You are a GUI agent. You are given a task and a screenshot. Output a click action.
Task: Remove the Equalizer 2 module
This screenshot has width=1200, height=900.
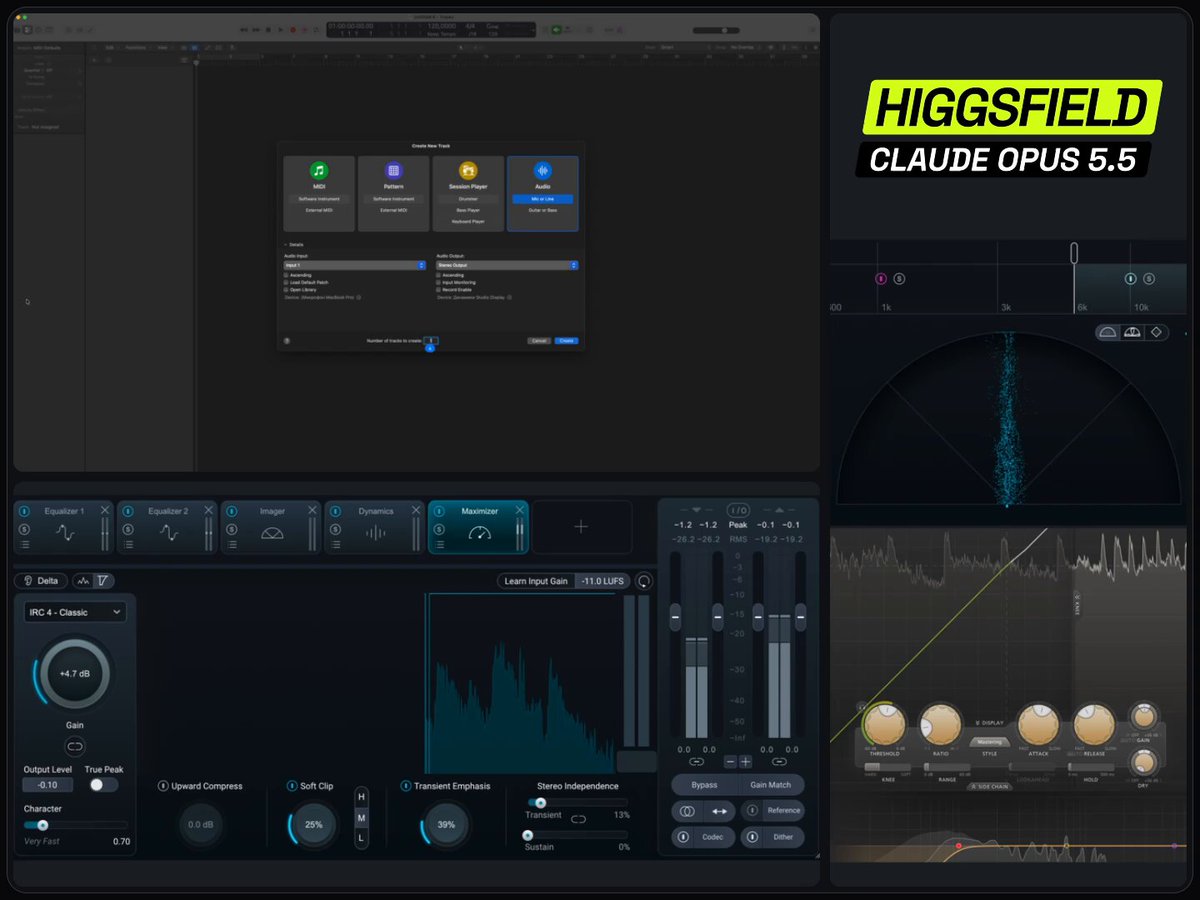209,510
